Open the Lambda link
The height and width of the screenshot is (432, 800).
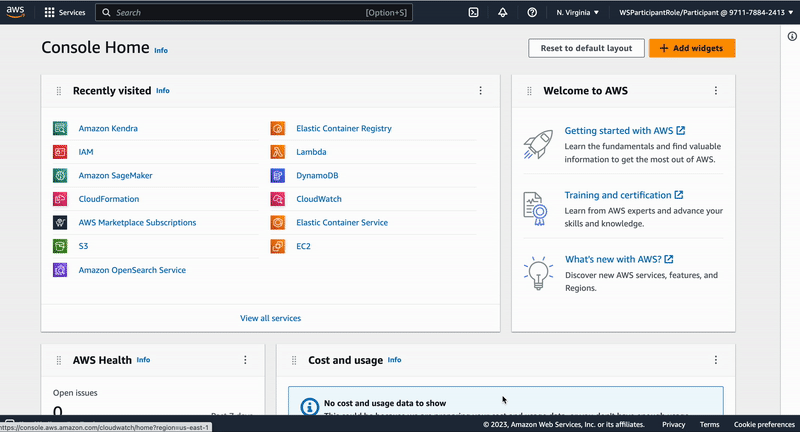(x=311, y=152)
